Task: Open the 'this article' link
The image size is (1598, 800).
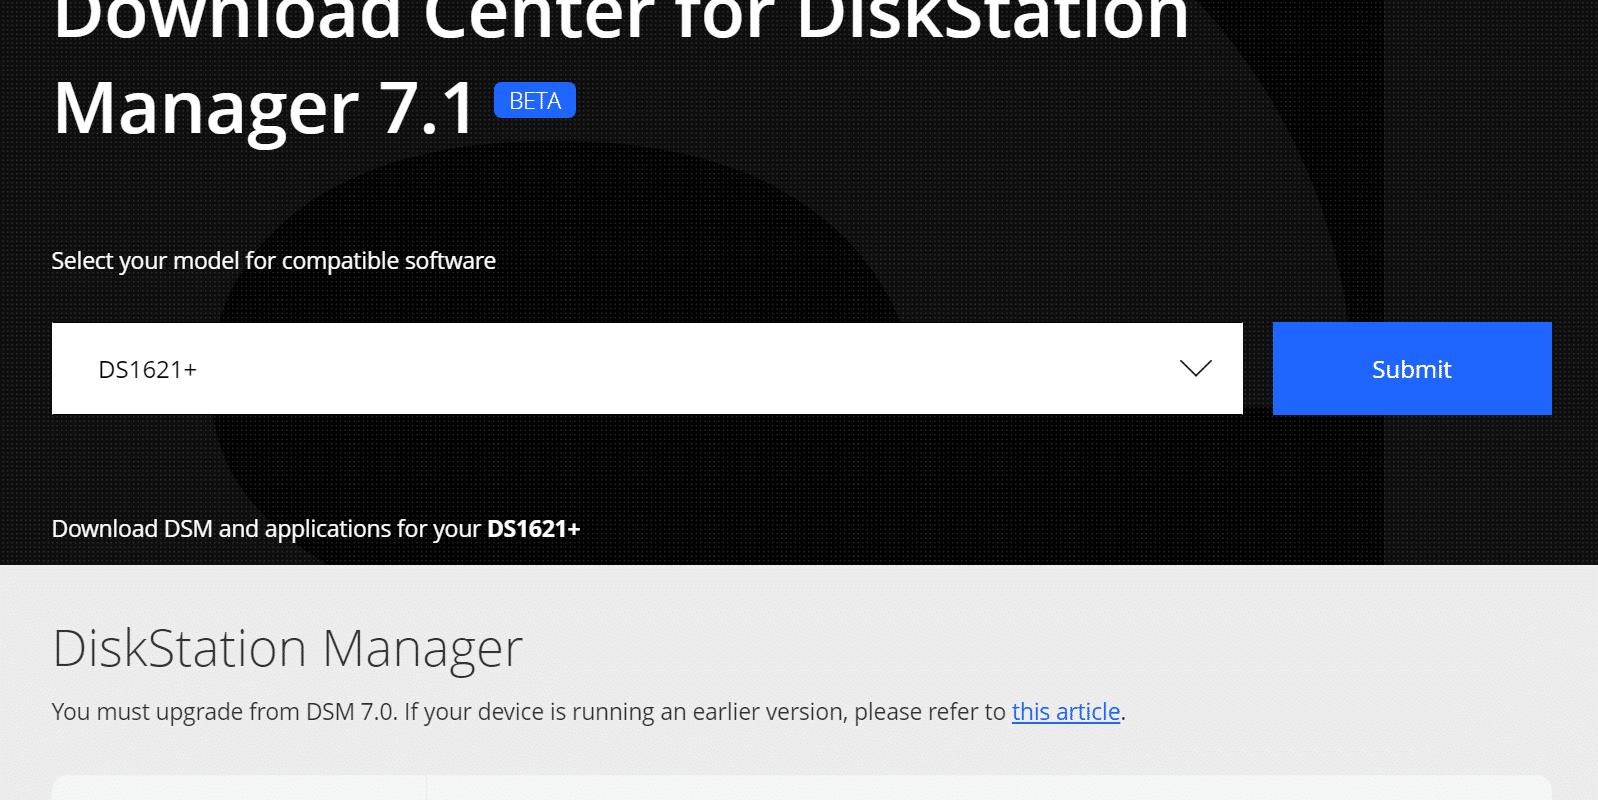Action: tap(1066, 712)
